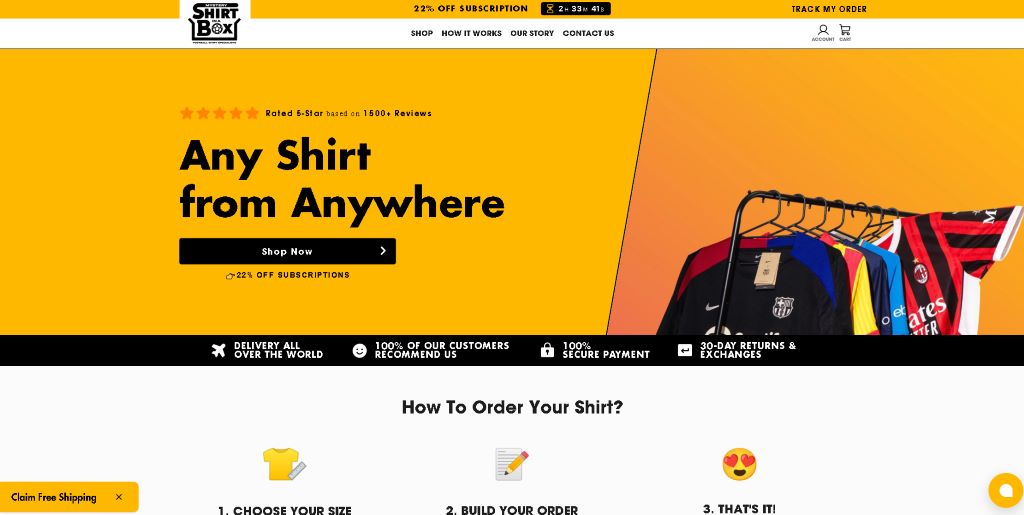
Task: Open the chat bubble widget
Action: coord(1006,490)
